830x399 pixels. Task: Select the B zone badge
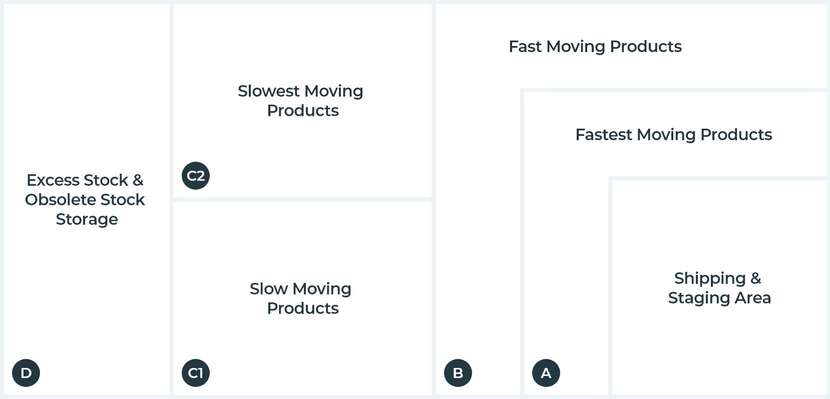pyautogui.click(x=458, y=373)
